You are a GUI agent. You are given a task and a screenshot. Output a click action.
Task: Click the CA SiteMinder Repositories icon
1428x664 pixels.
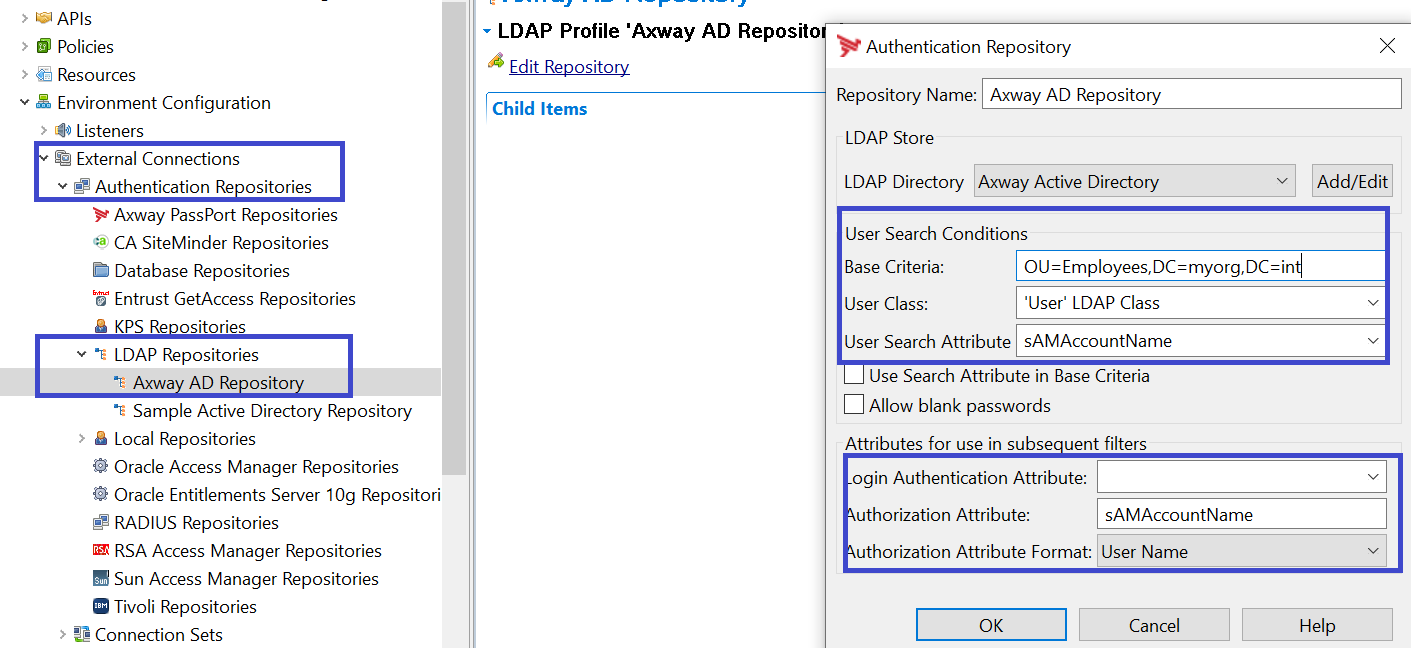101,243
